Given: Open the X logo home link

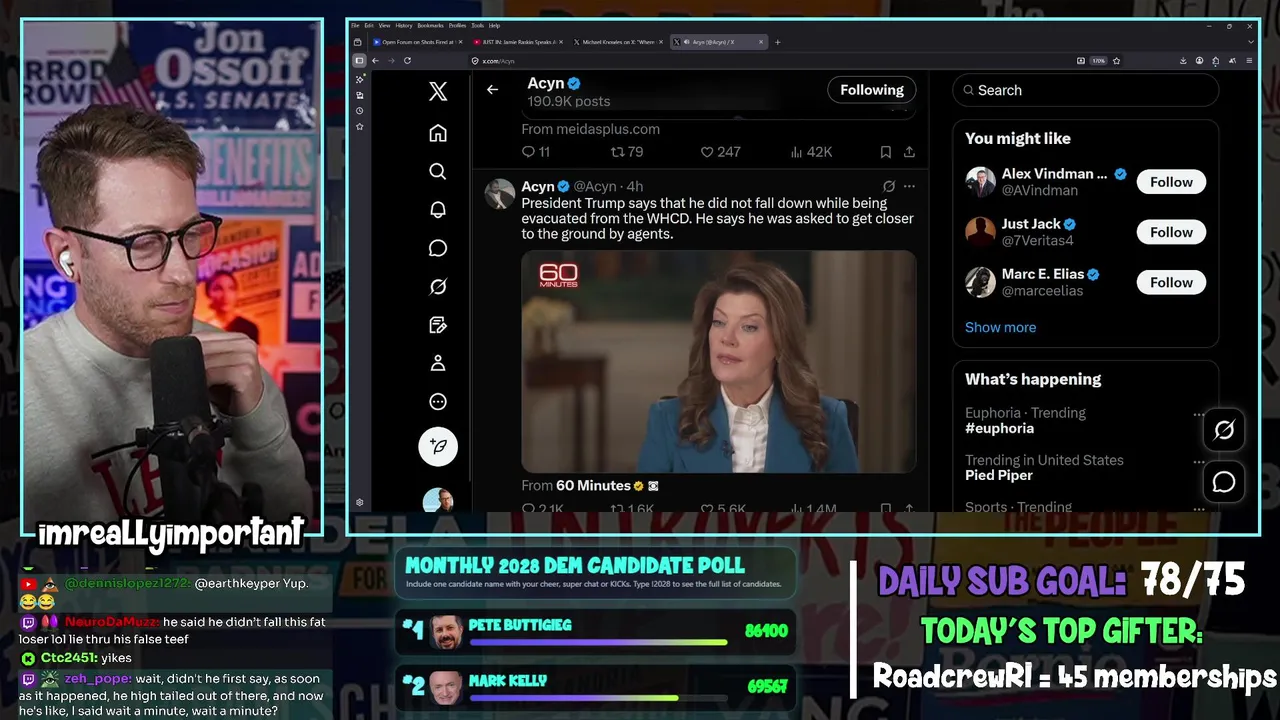Looking at the screenshot, I should tap(438, 91).
